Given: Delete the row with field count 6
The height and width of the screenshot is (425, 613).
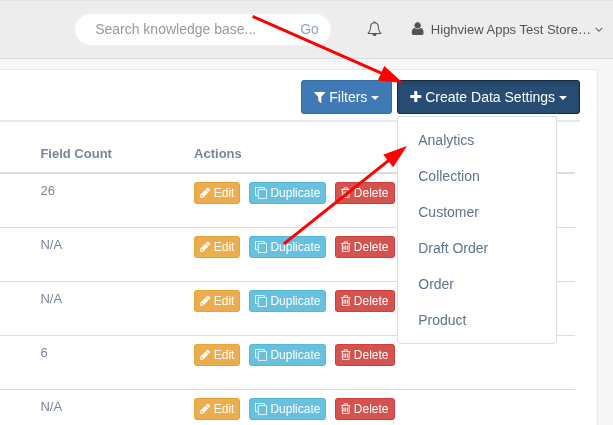Looking at the screenshot, I should coord(364,354).
